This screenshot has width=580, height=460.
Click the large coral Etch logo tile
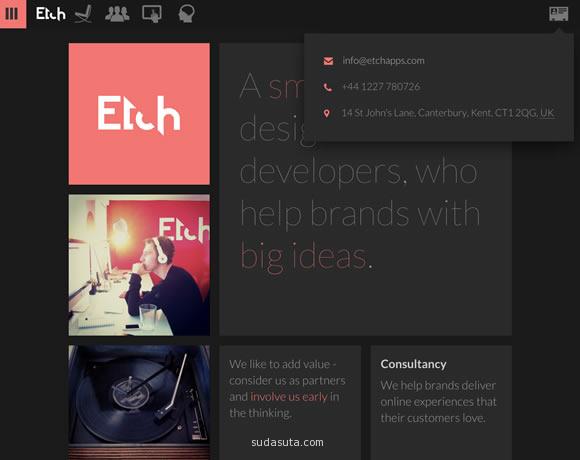pos(139,114)
